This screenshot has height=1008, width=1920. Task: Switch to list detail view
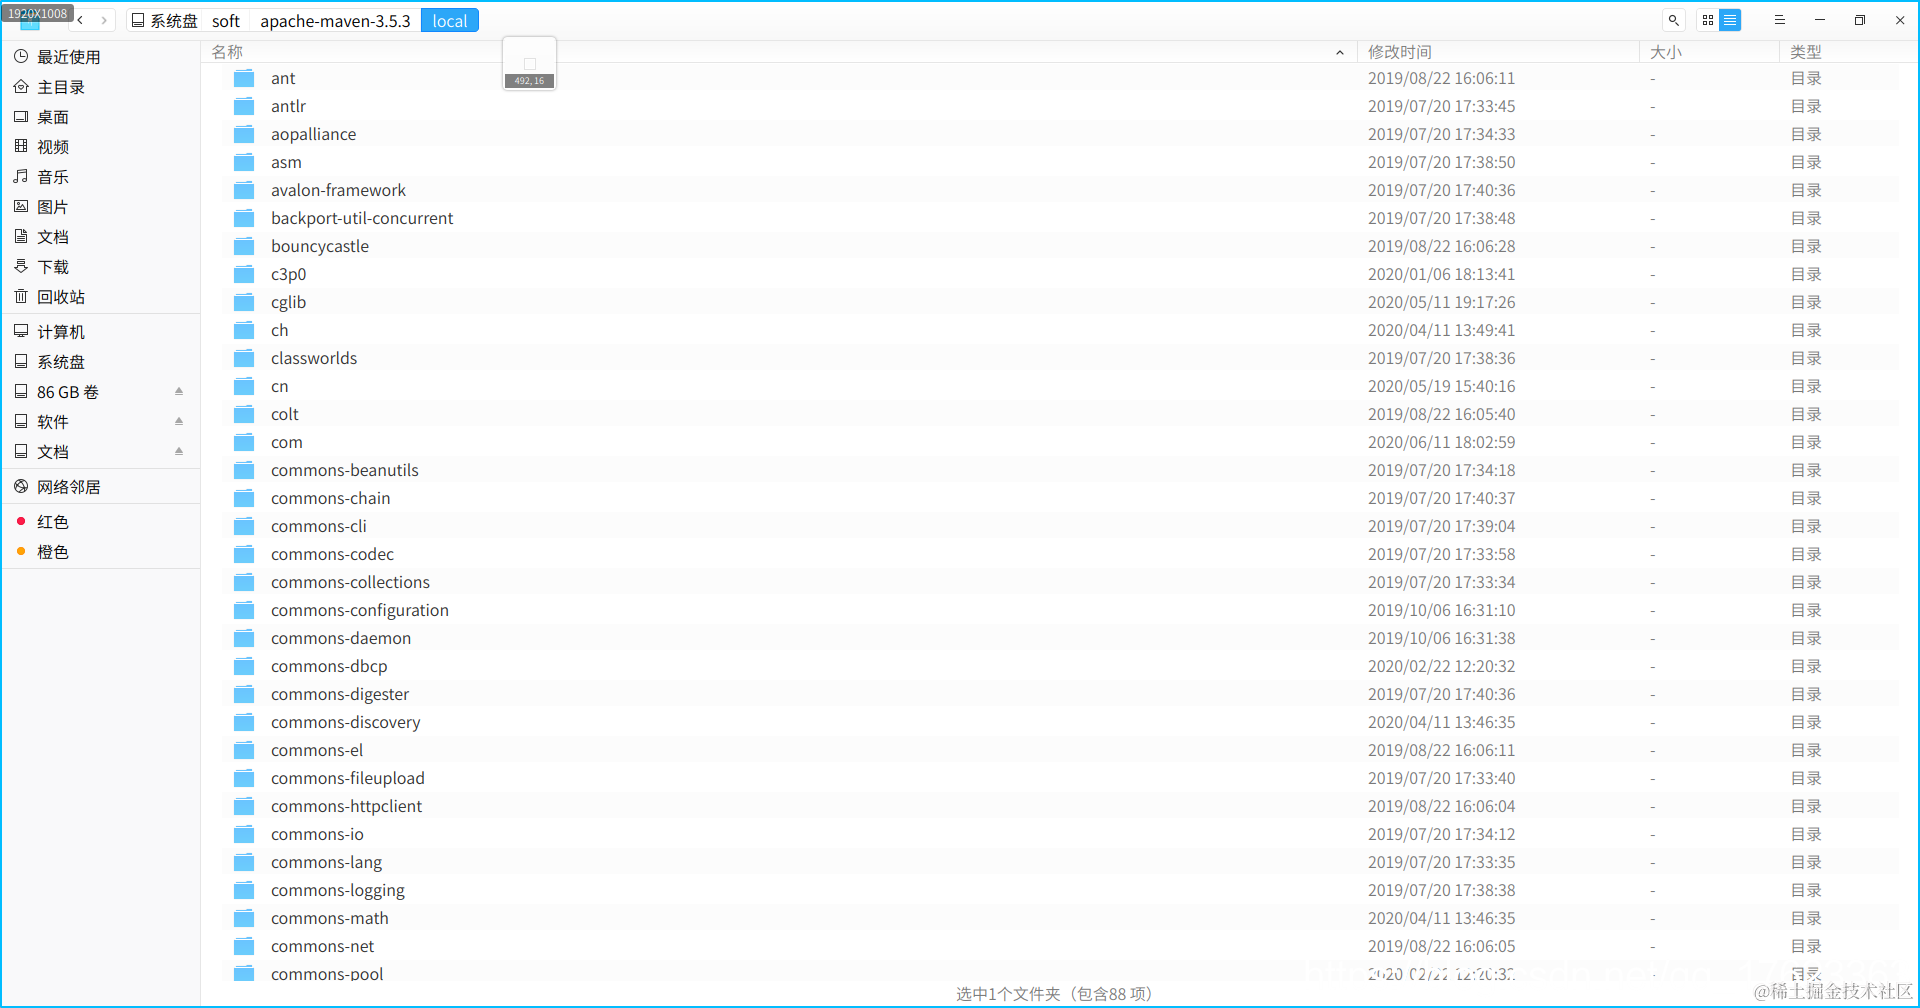click(x=1730, y=20)
